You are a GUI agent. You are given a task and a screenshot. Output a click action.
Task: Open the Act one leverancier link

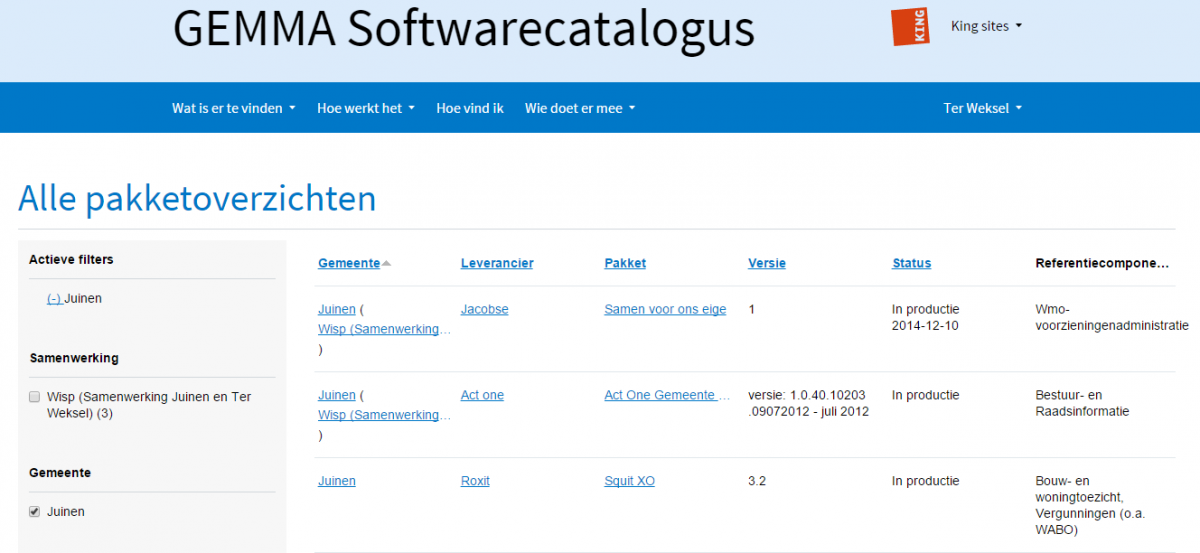482,395
